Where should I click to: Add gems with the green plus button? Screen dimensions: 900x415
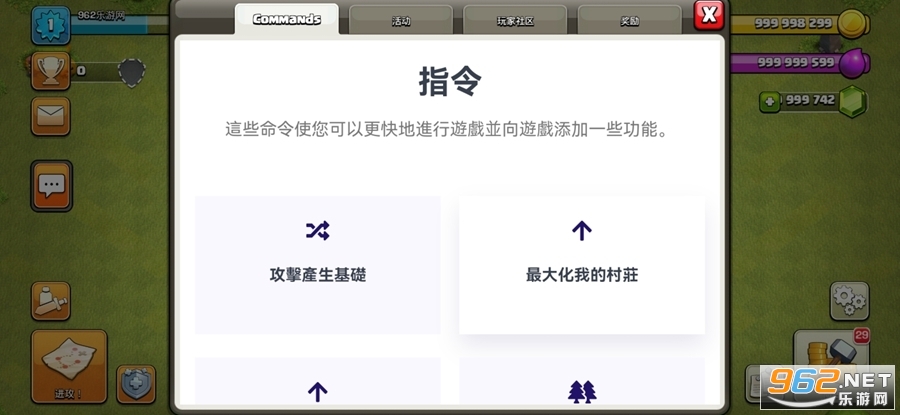(x=769, y=102)
